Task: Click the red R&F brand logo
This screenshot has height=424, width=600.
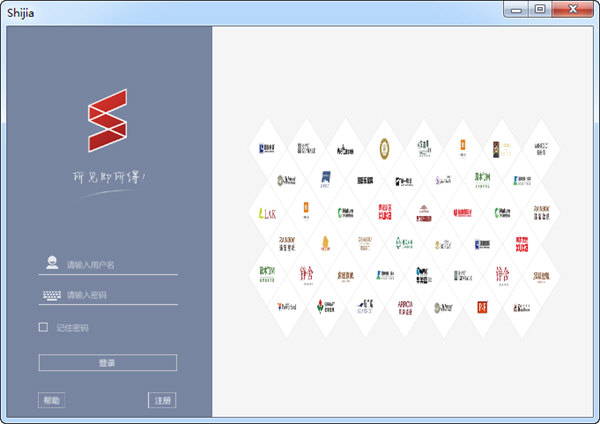Action: pyautogui.click(x=483, y=306)
